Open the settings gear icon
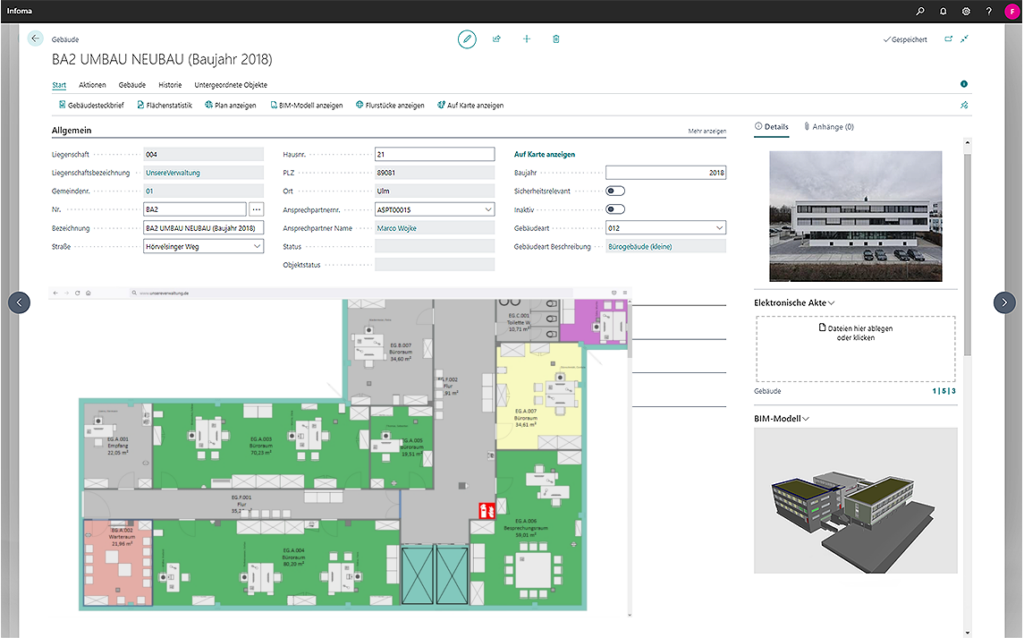Viewport: 1024px width, 638px height. [x=964, y=11]
